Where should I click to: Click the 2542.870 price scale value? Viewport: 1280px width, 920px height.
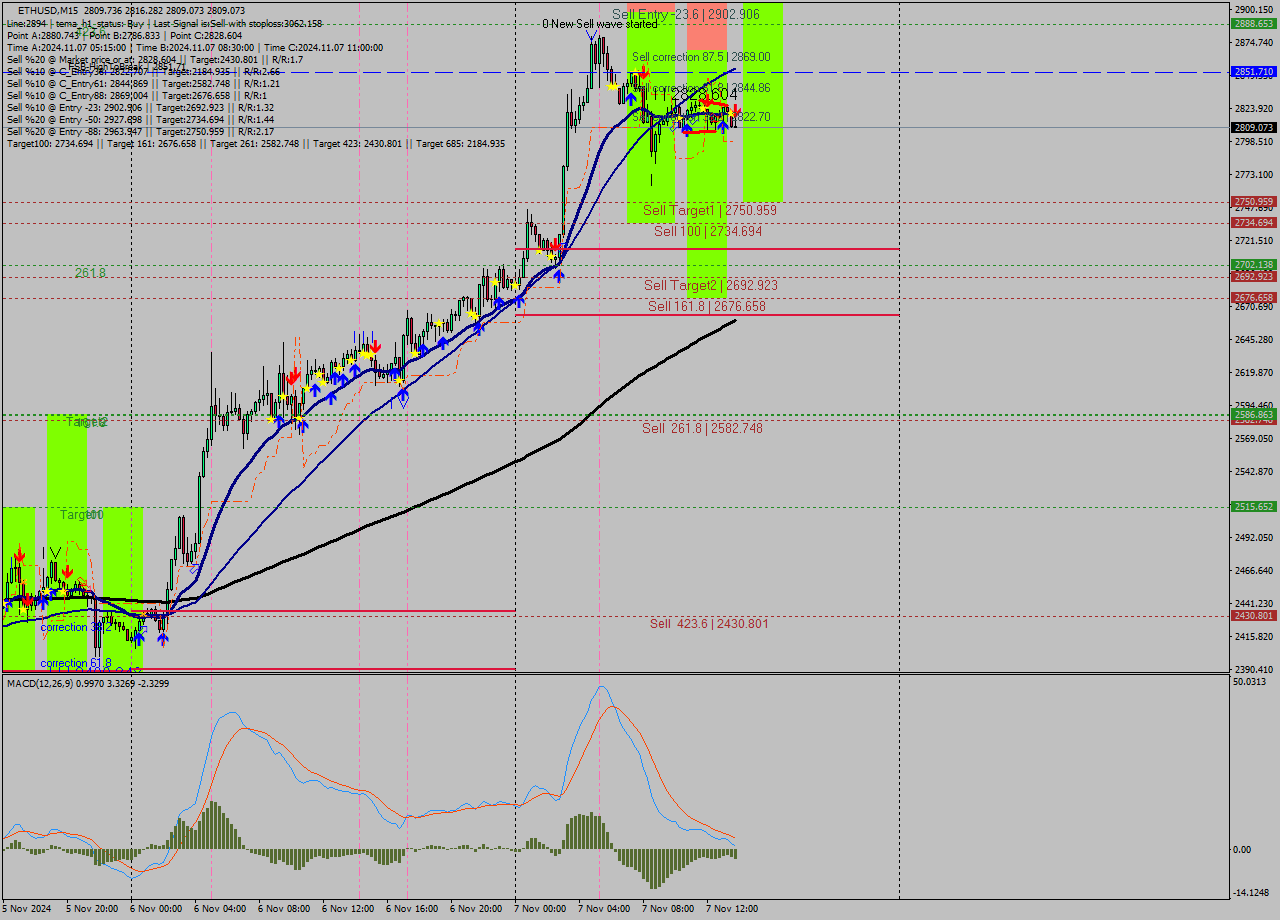(x=1254, y=472)
